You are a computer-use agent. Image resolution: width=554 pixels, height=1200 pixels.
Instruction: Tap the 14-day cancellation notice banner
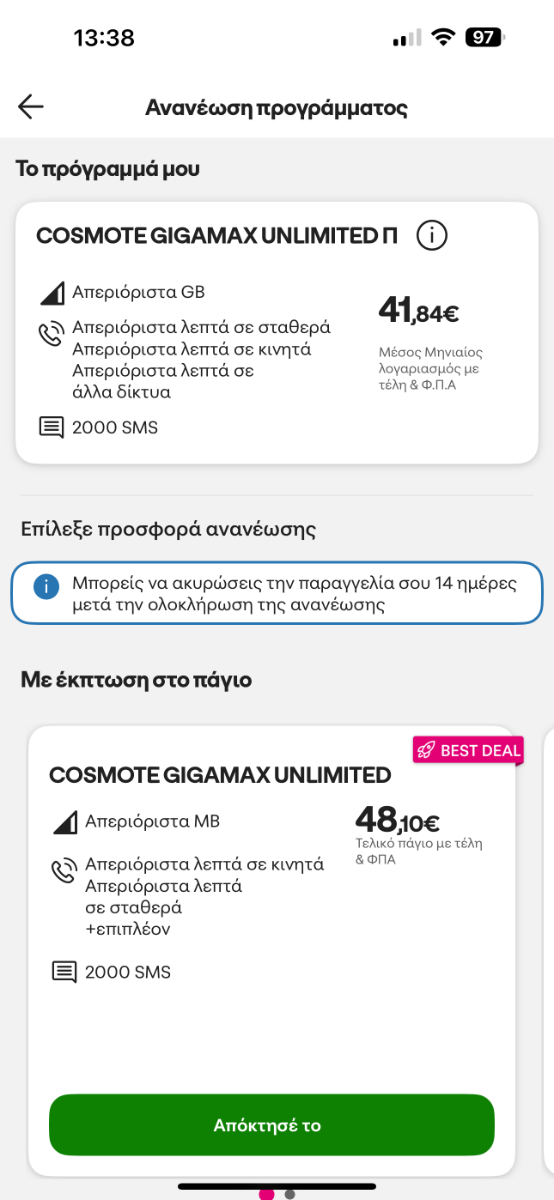click(277, 594)
